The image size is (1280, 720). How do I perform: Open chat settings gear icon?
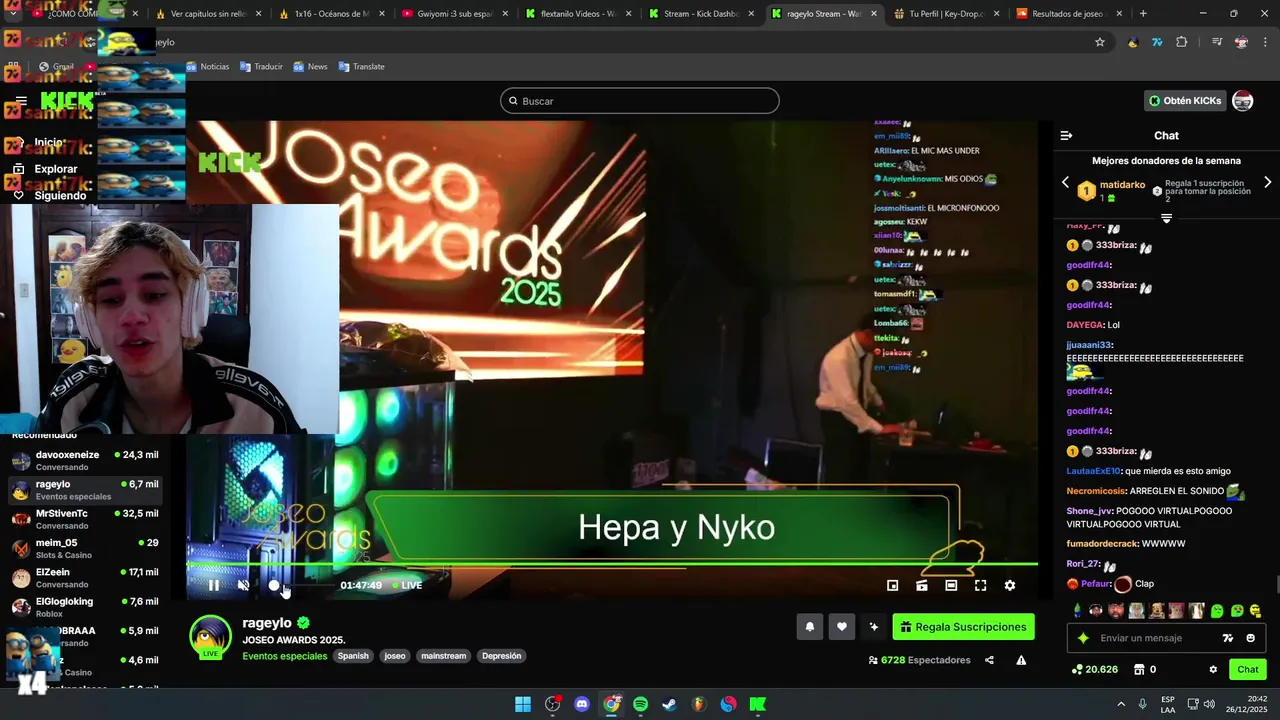pos(1213,670)
